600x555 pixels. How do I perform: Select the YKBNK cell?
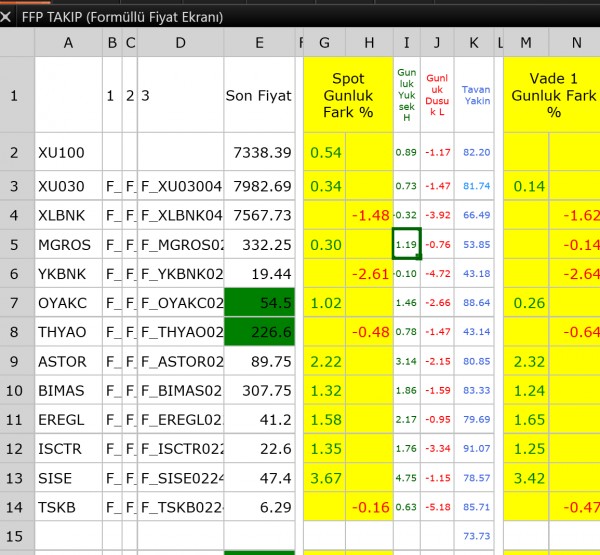68,274
